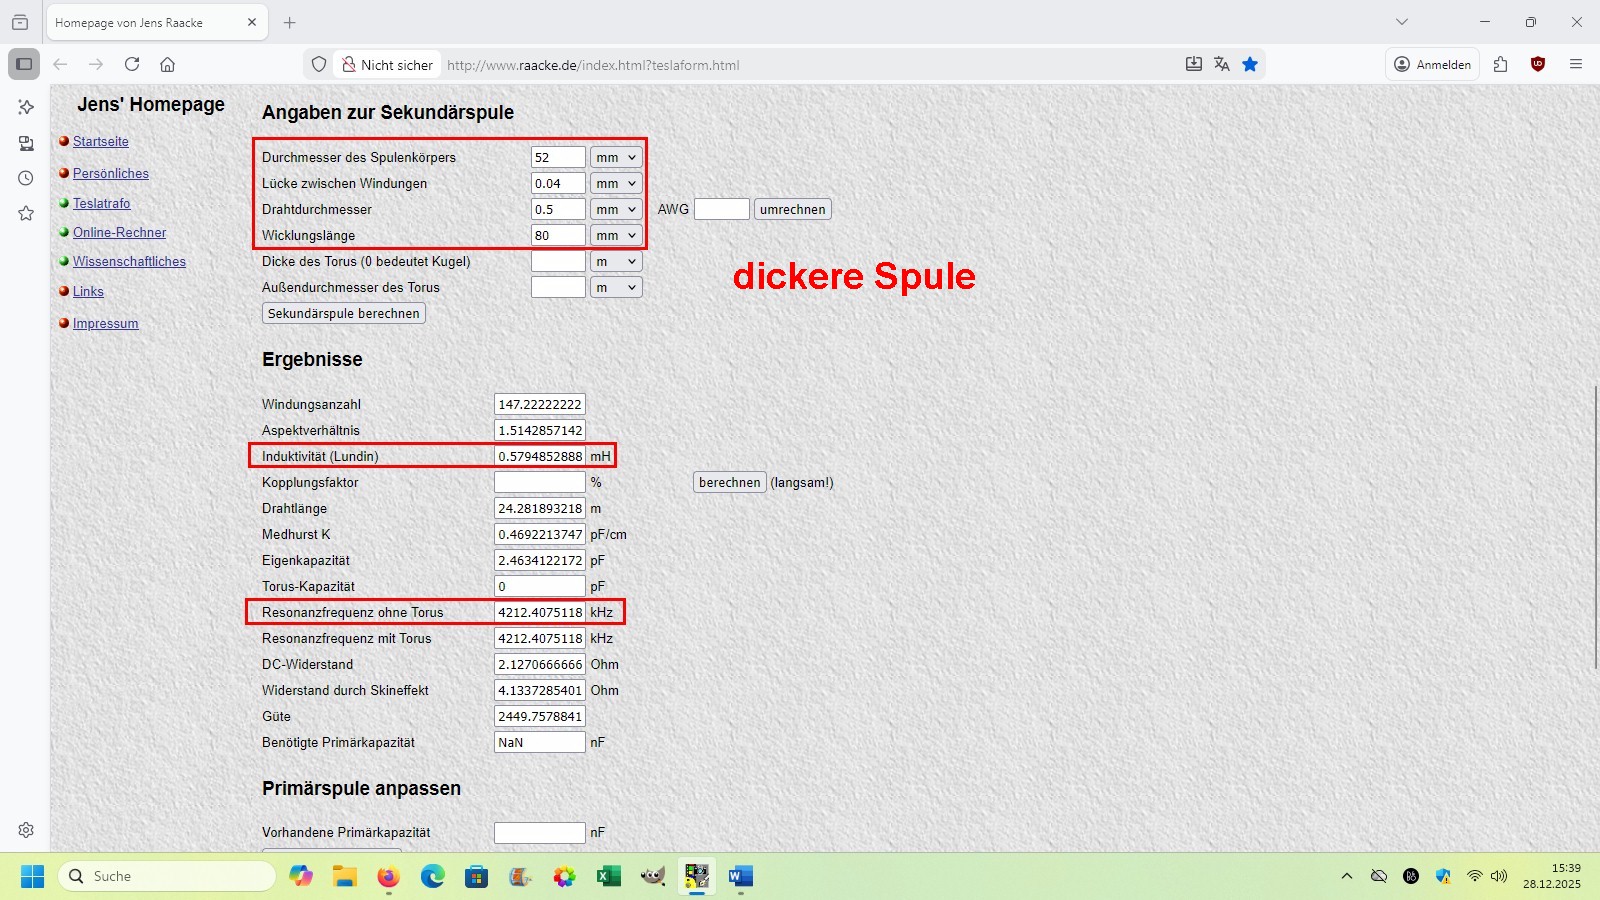This screenshot has width=1600, height=900.
Task: Open the 'Links' navigation link
Action: click(x=88, y=292)
